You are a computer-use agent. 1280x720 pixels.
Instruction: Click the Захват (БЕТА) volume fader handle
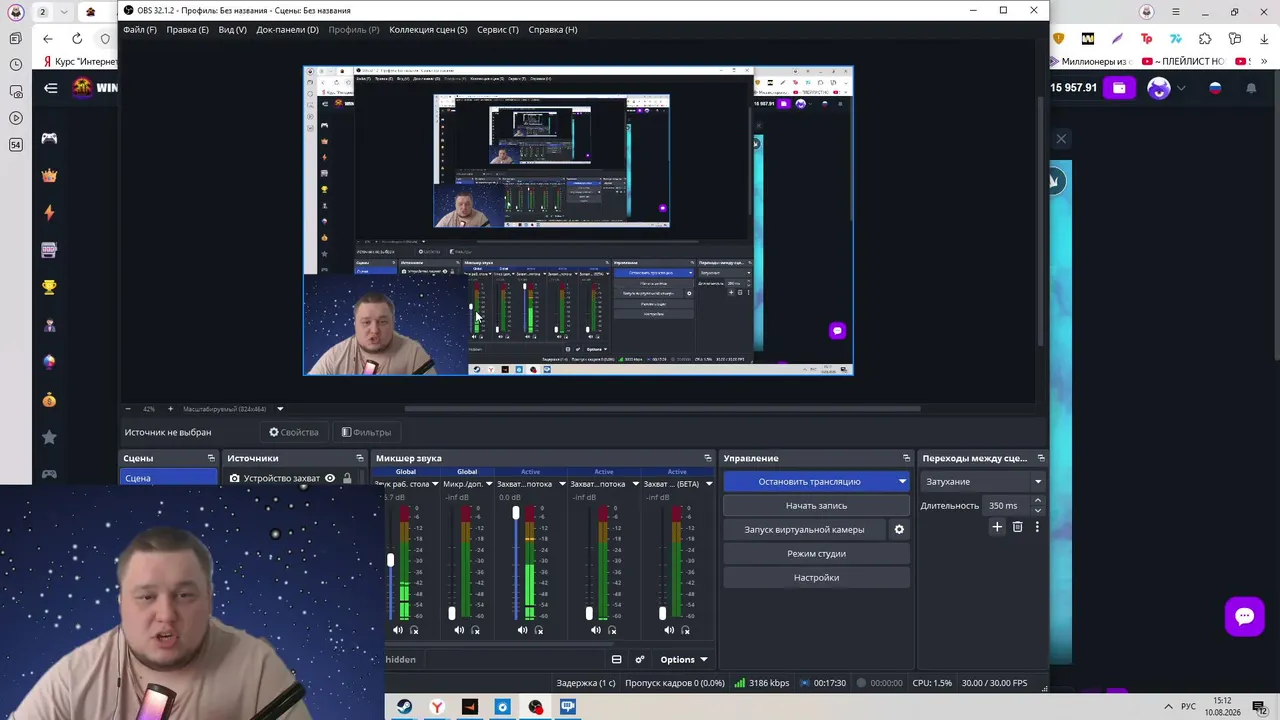pyautogui.click(x=662, y=613)
